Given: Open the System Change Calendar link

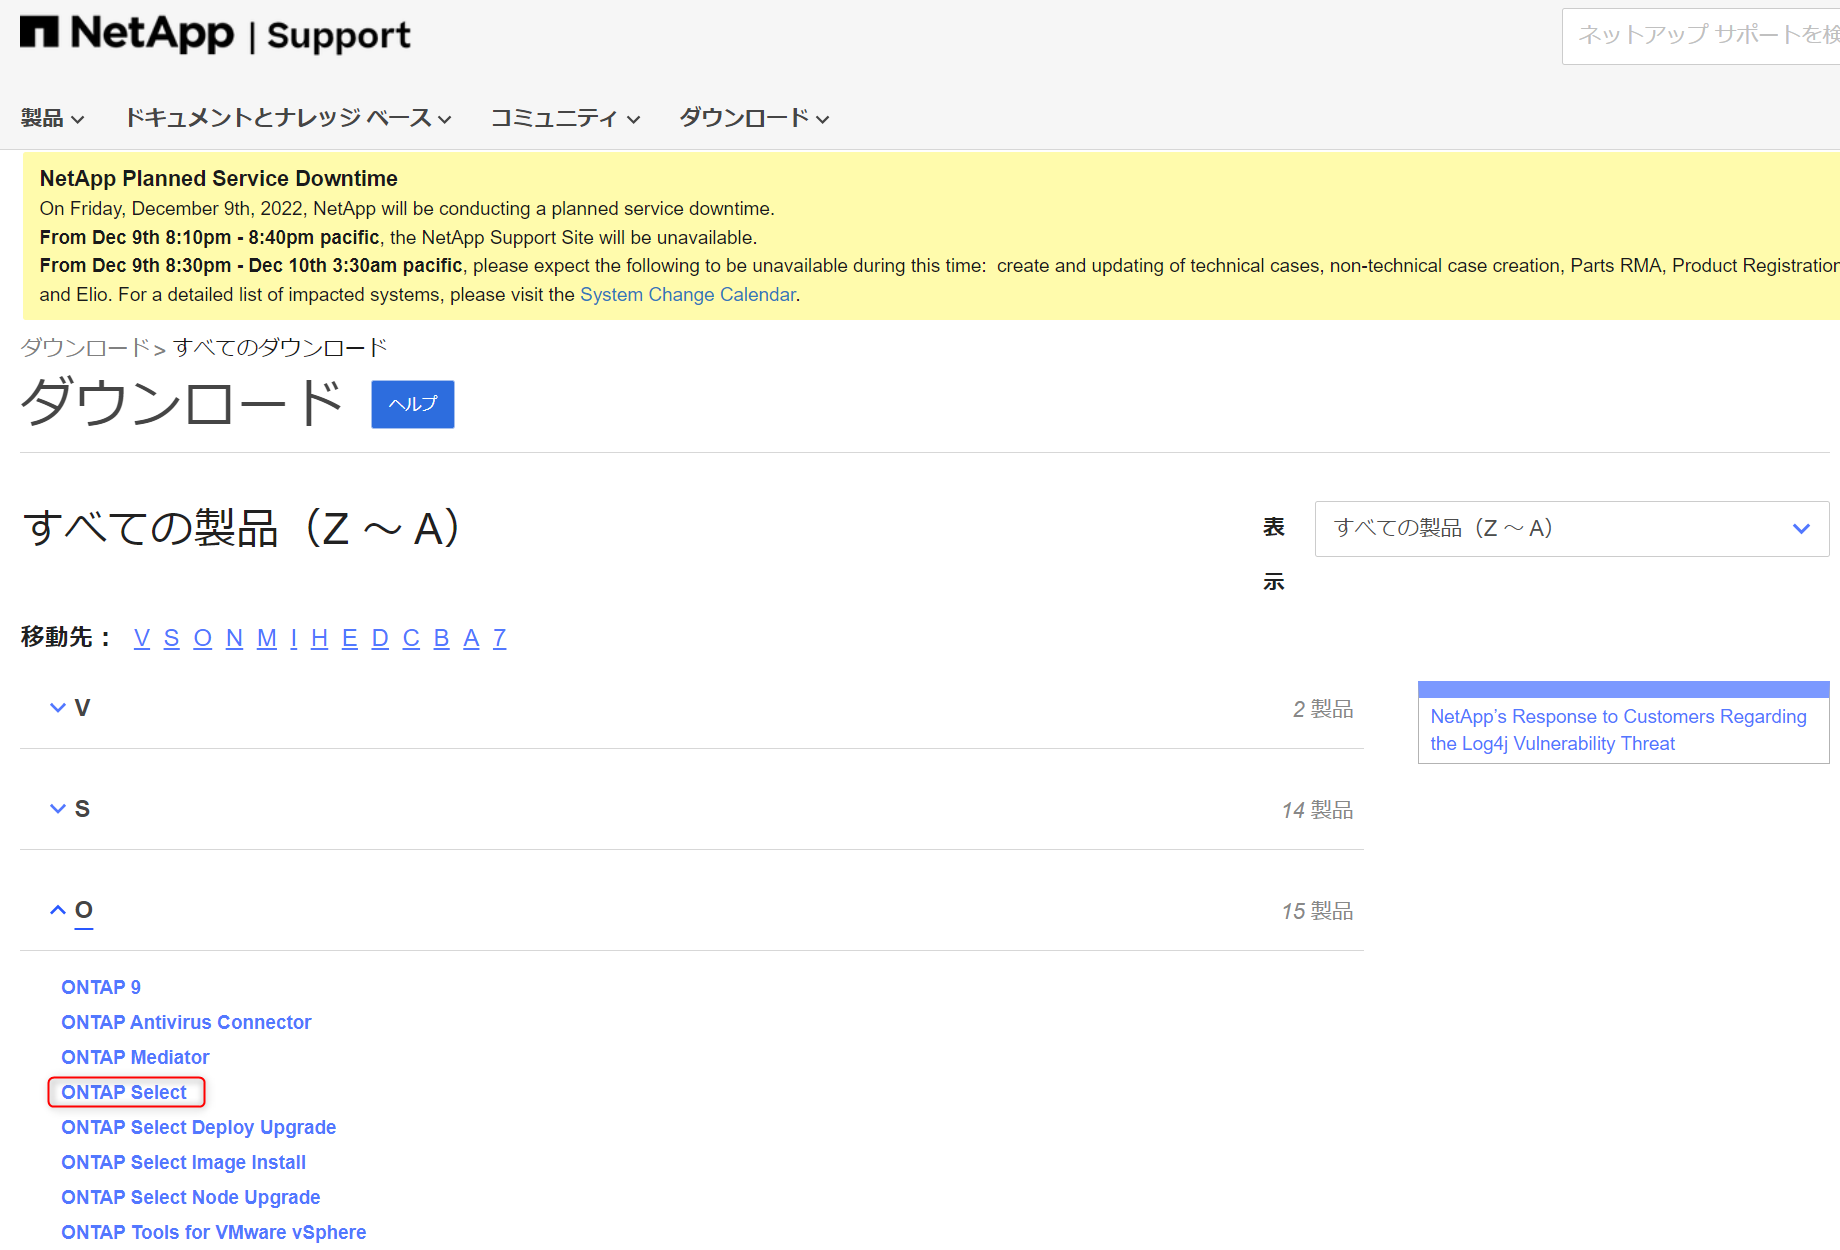Looking at the screenshot, I should [x=687, y=294].
